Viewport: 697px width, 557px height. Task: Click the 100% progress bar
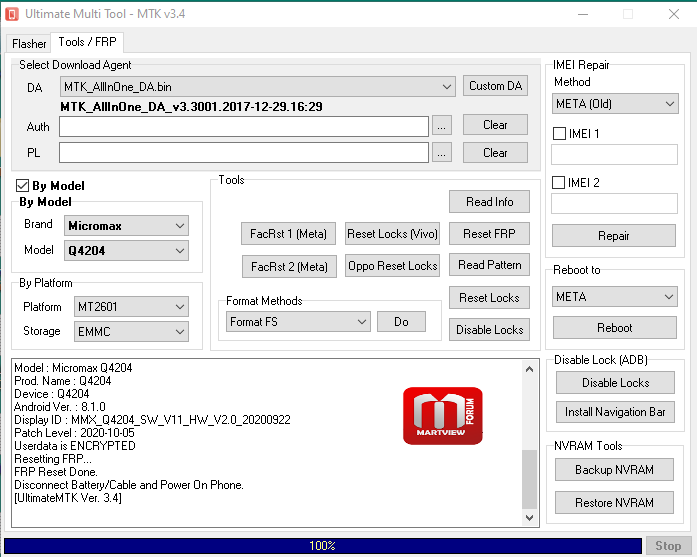[x=323, y=545]
